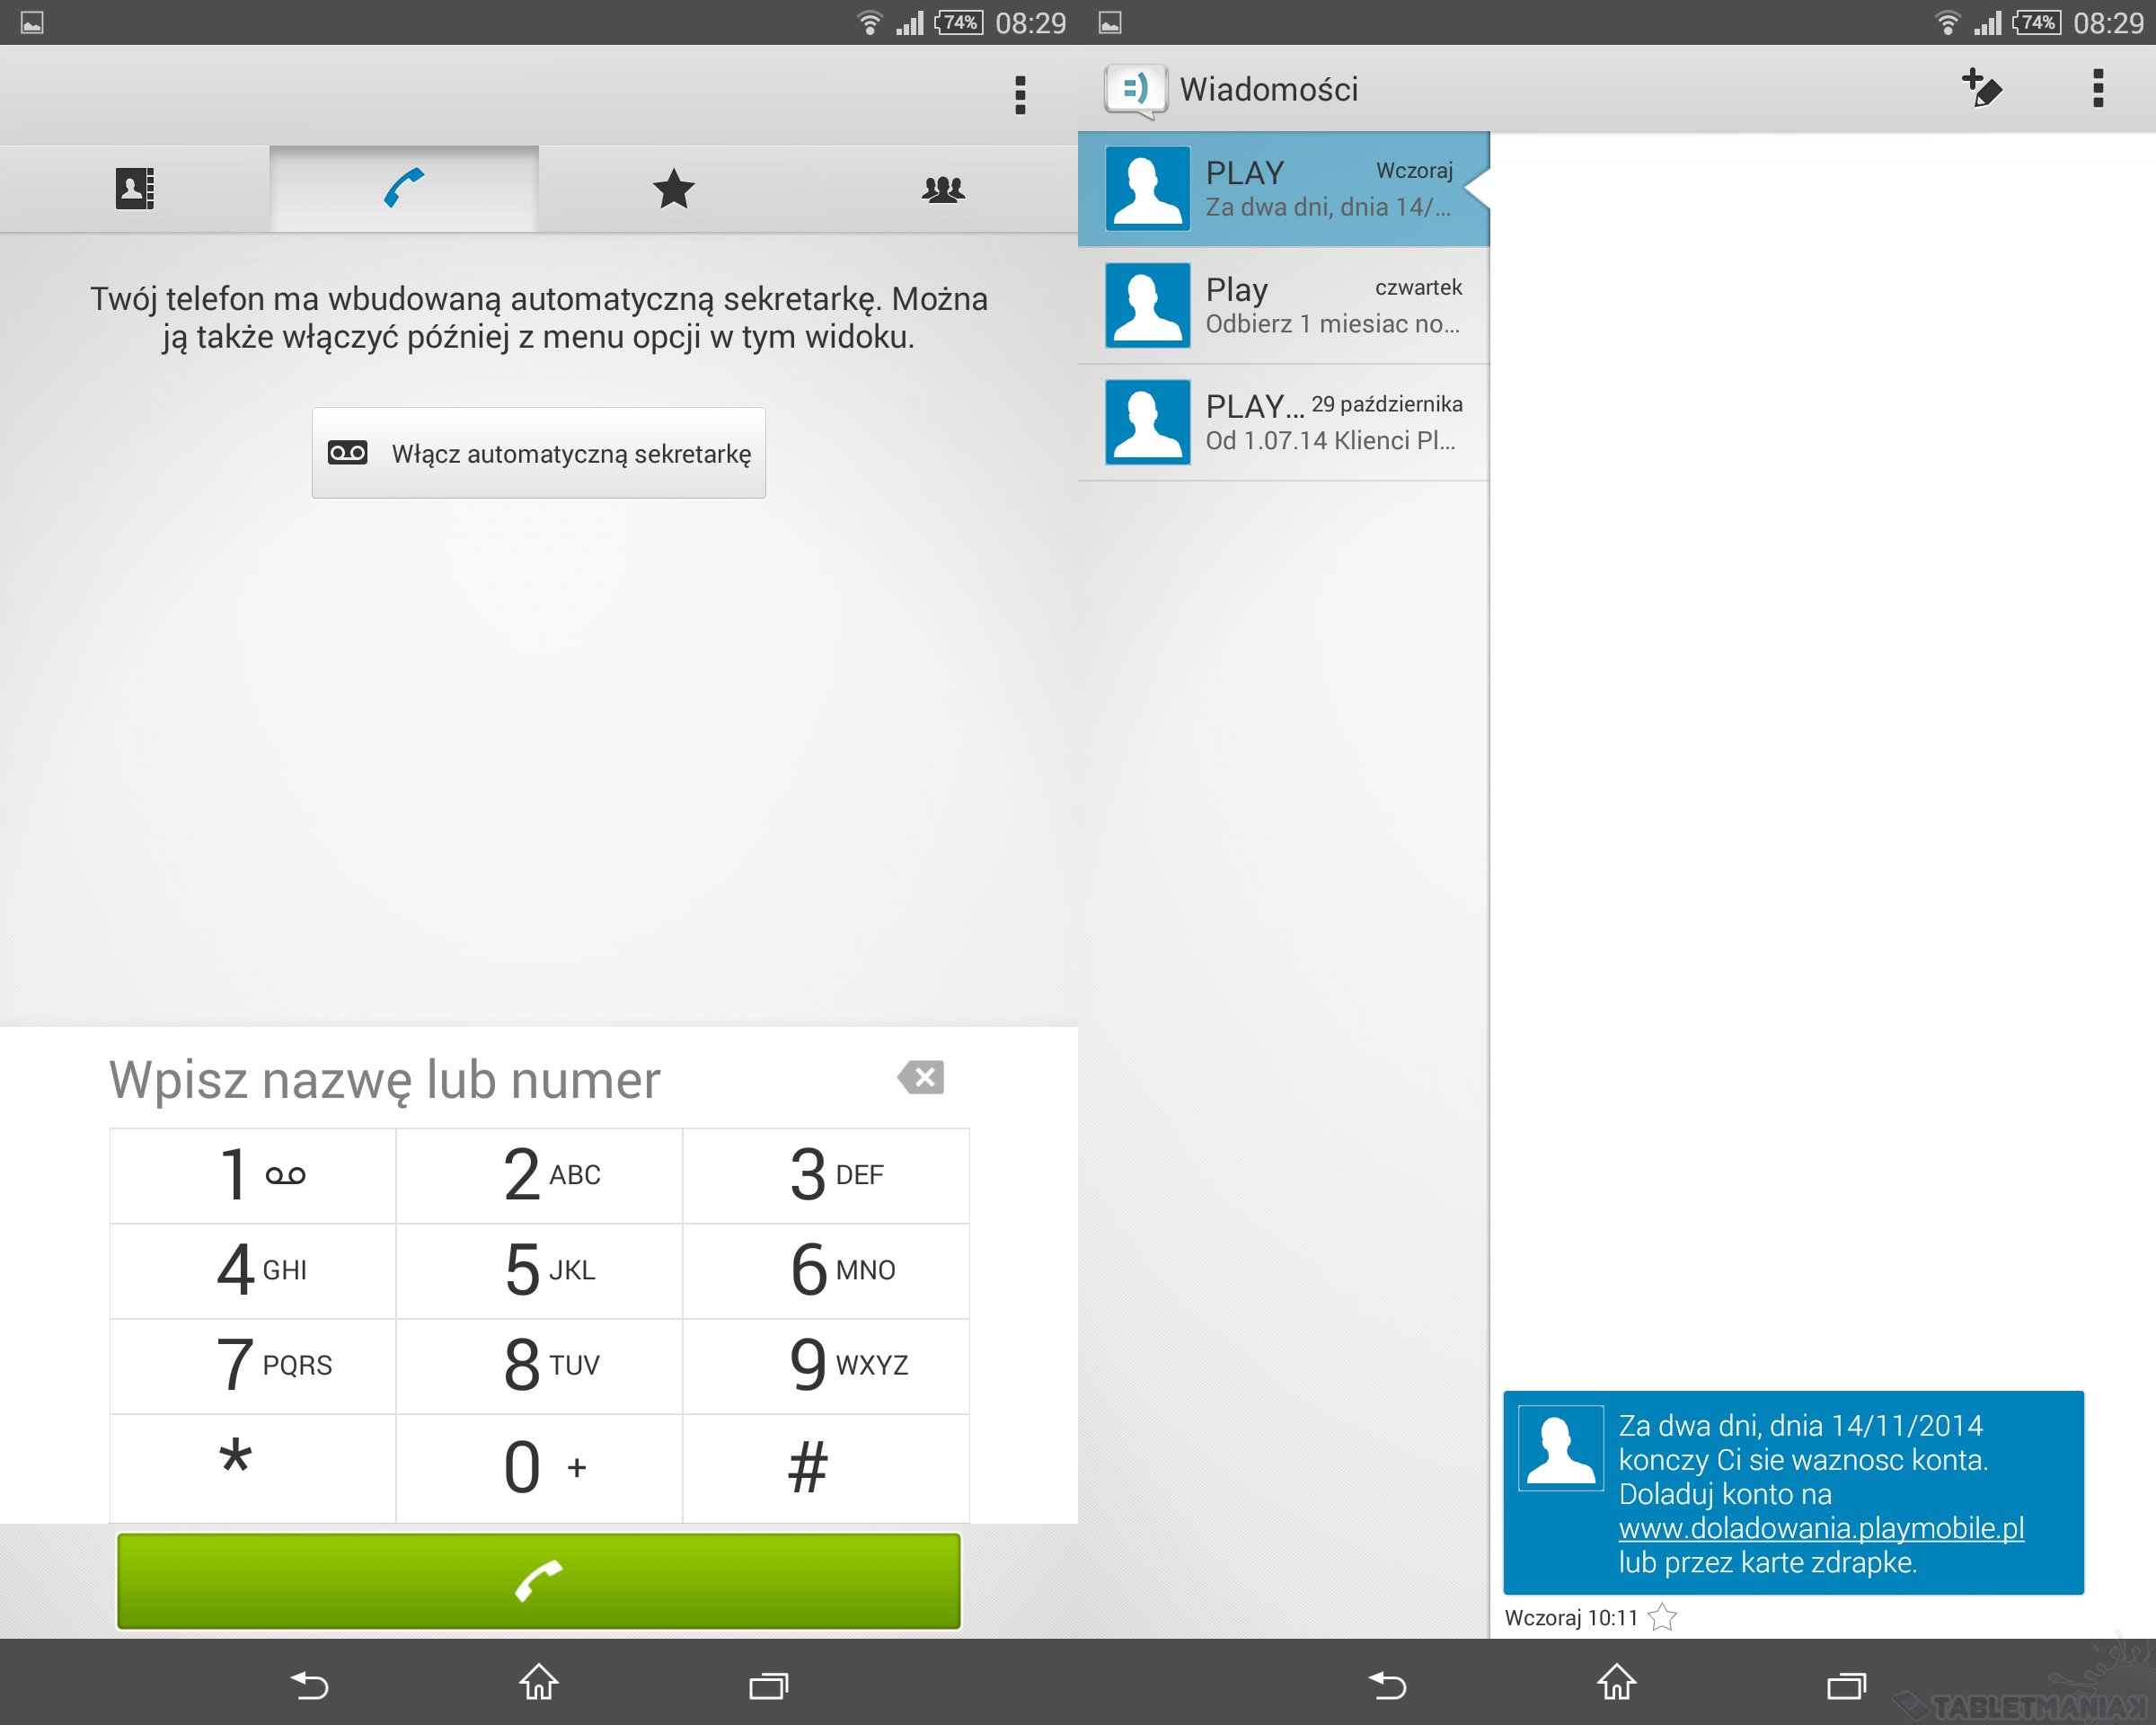Image resolution: width=2156 pixels, height=1725 pixels.
Task: Tap the backspace delete icon
Action: (x=921, y=1077)
